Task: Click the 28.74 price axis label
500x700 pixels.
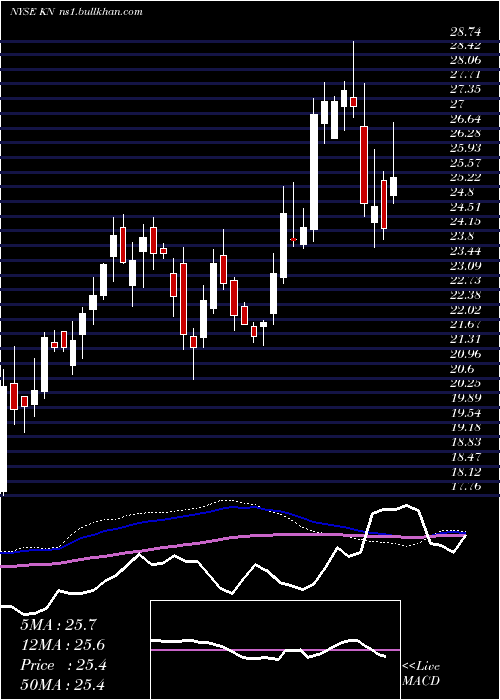Action: pos(465,32)
